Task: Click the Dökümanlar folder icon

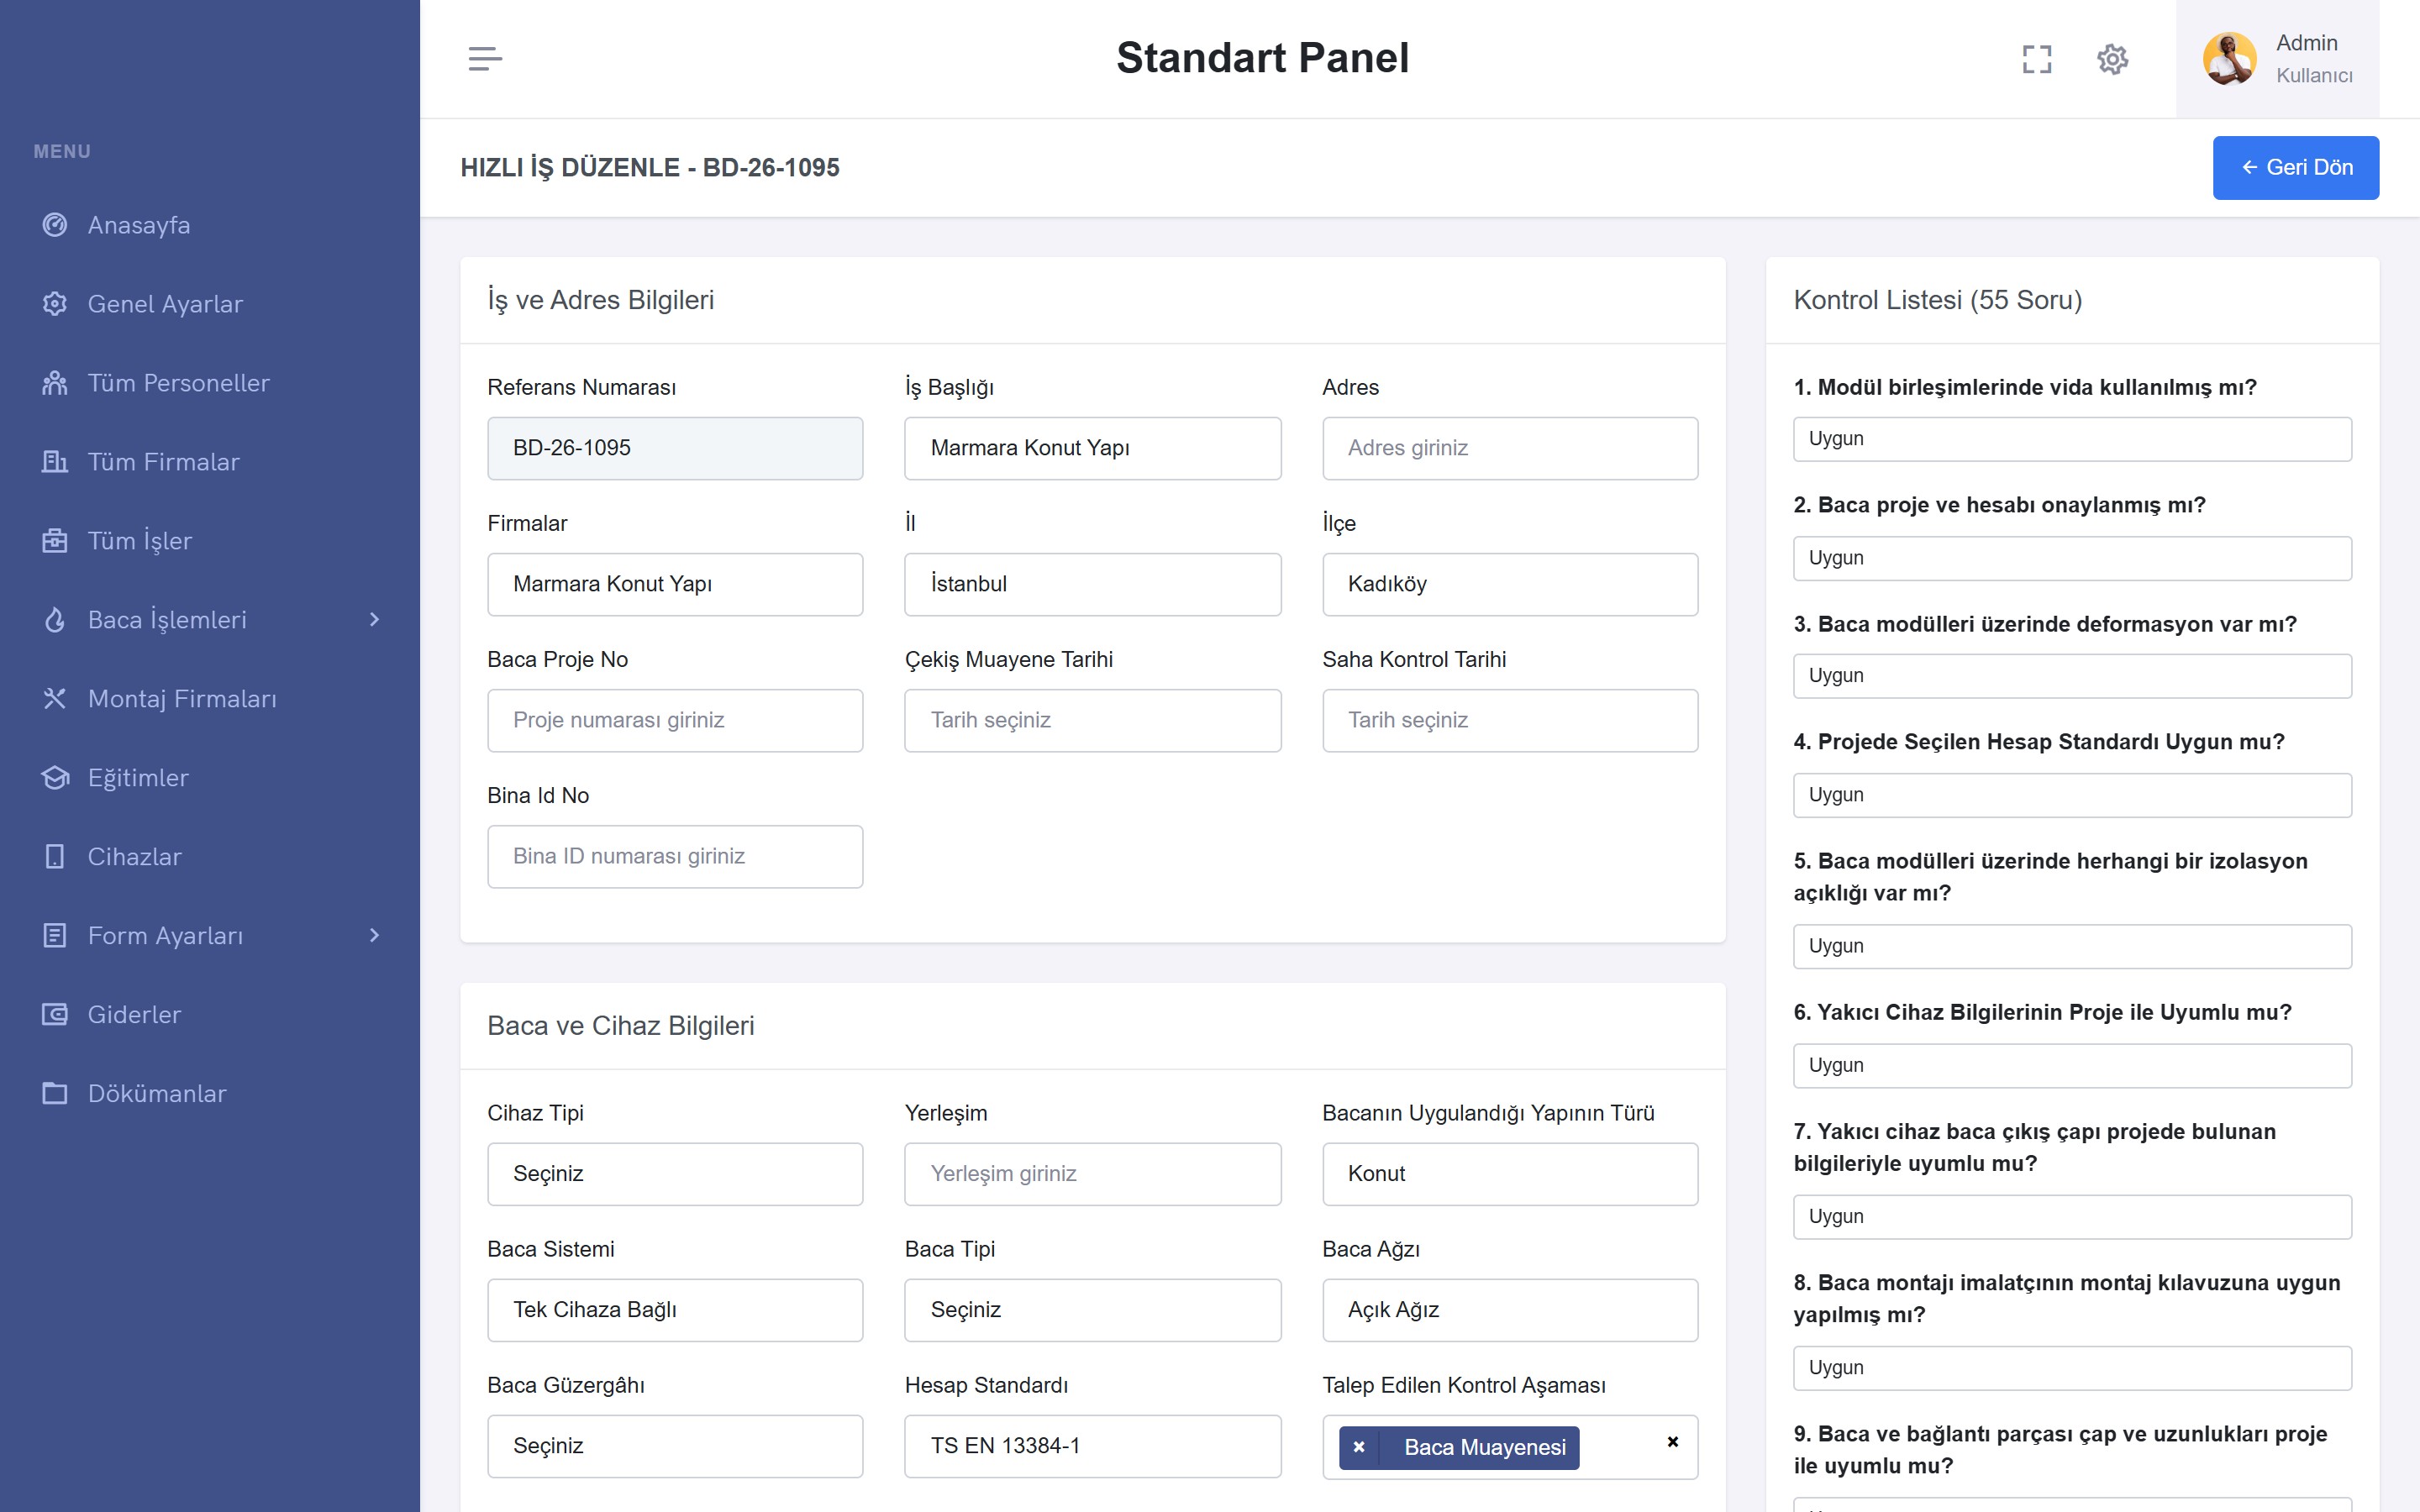Action: (55, 1094)
